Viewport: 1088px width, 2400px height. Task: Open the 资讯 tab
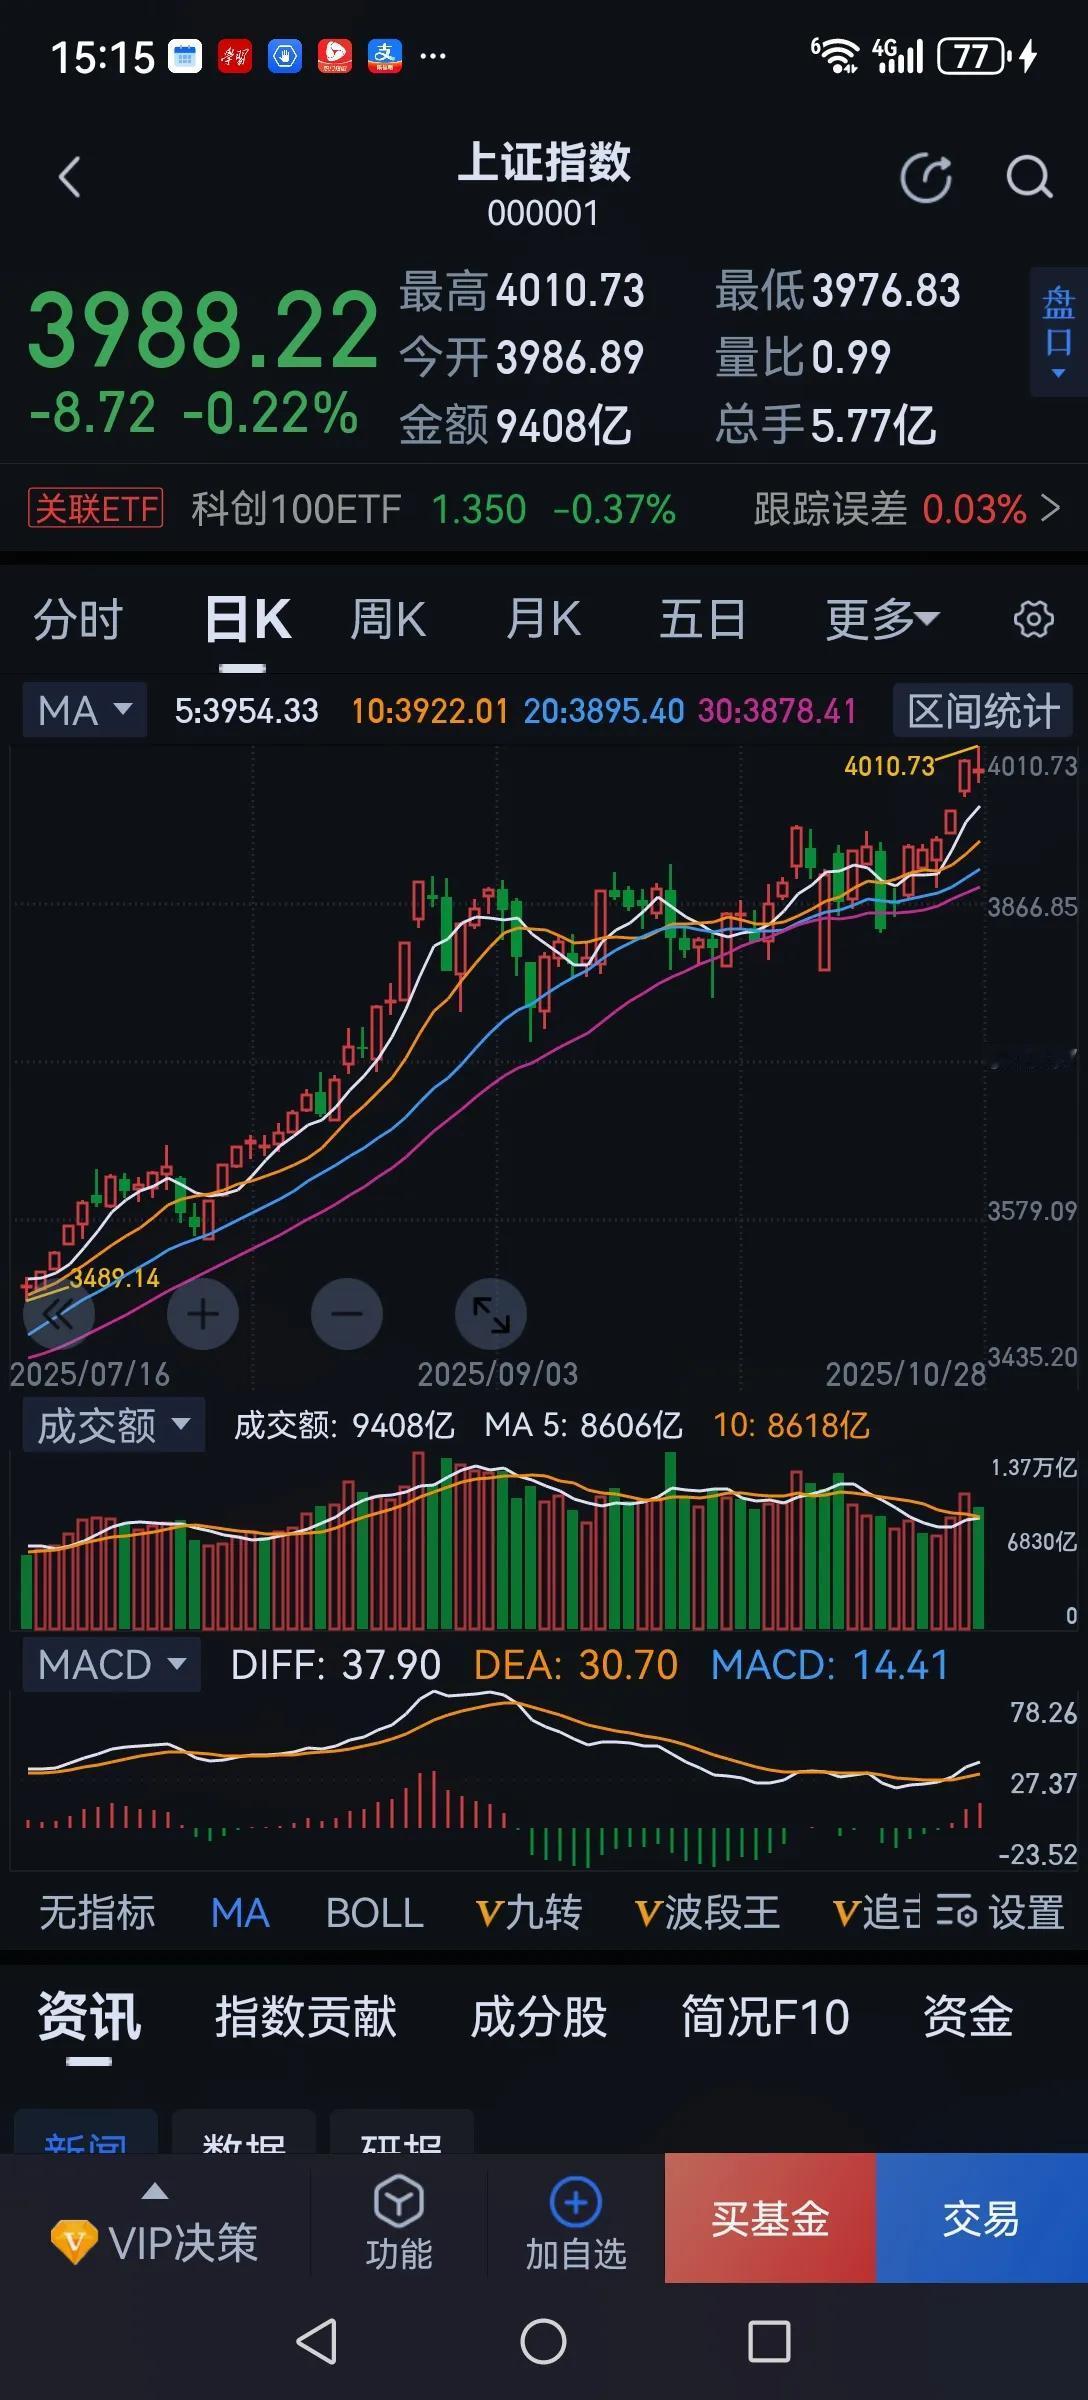coord(89,2016)
